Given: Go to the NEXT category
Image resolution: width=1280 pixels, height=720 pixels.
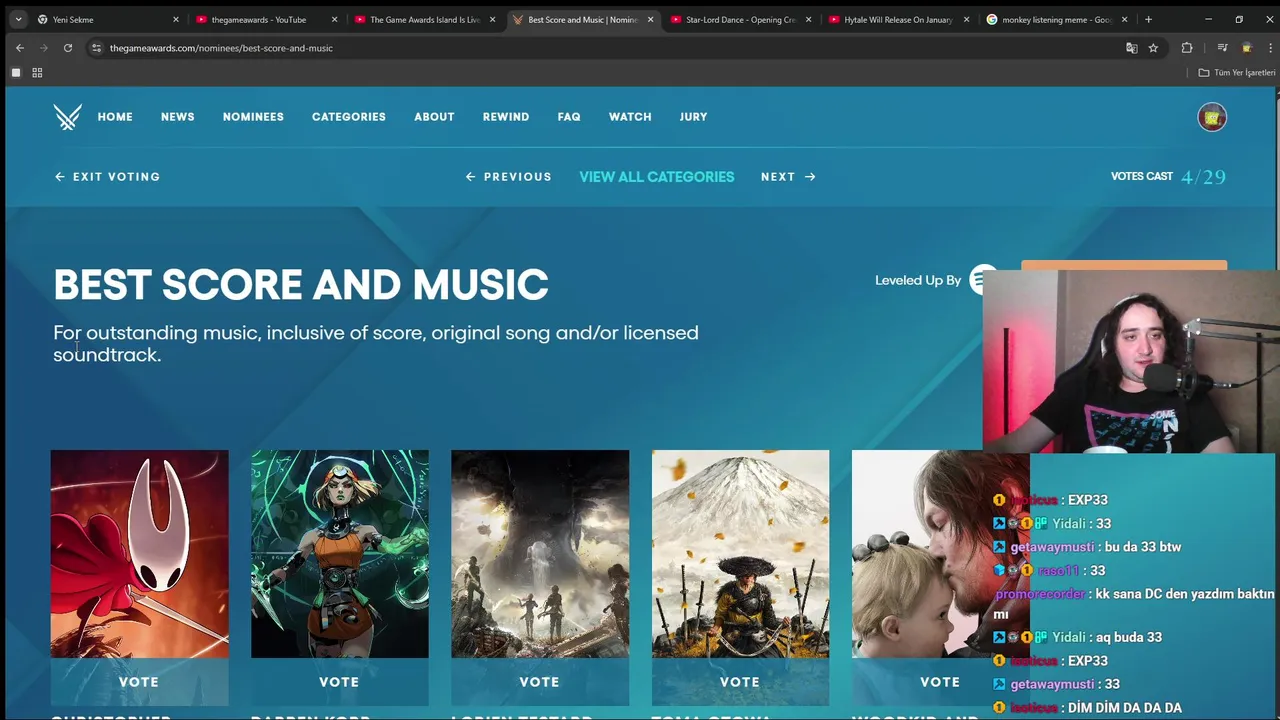Looking at the screenshot, I should 788,177.
